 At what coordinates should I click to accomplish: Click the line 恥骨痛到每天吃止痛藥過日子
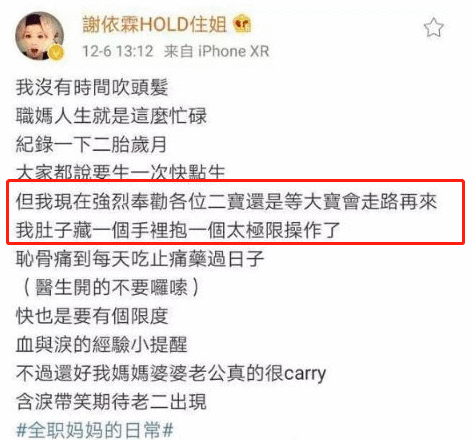coord(140,259)
